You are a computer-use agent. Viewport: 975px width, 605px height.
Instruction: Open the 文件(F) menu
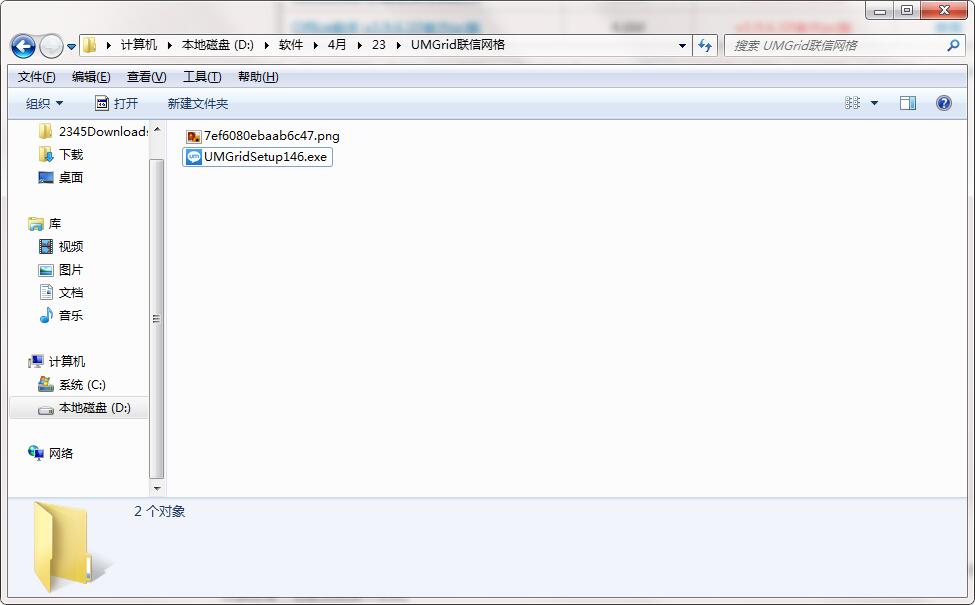[36, 77]
